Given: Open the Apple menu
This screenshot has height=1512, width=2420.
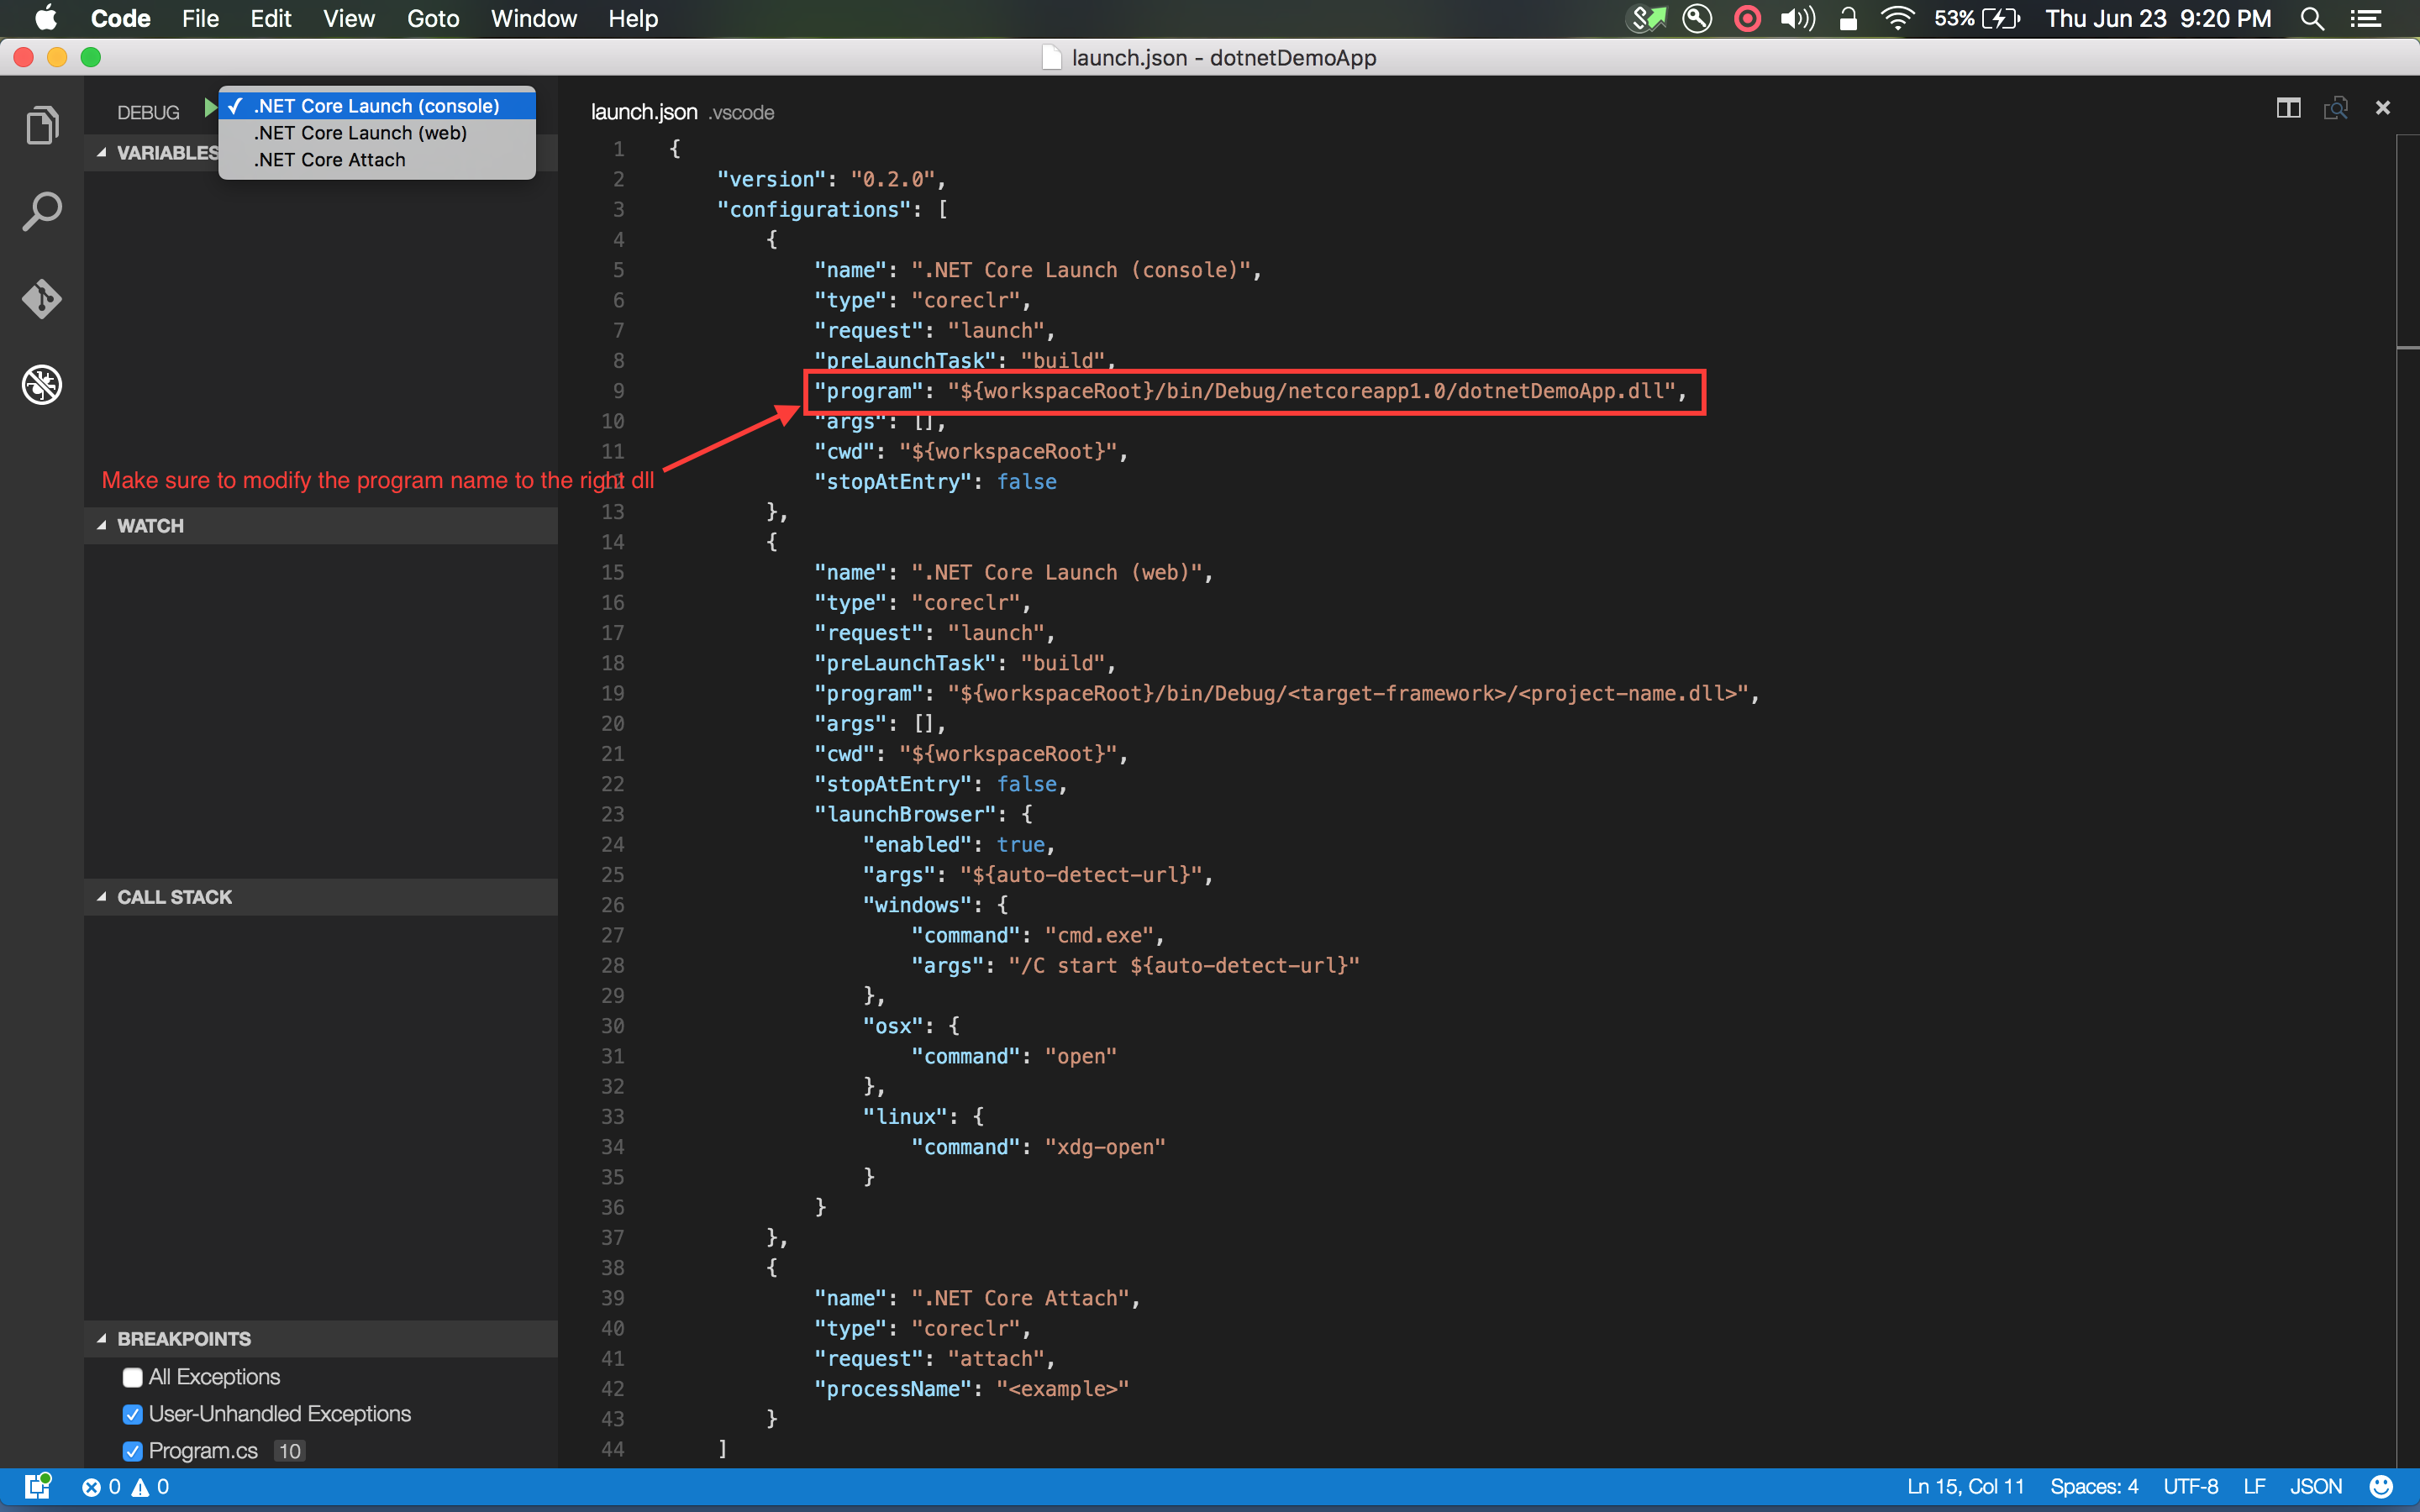Looking at the screenshot, I should point(46,19).
